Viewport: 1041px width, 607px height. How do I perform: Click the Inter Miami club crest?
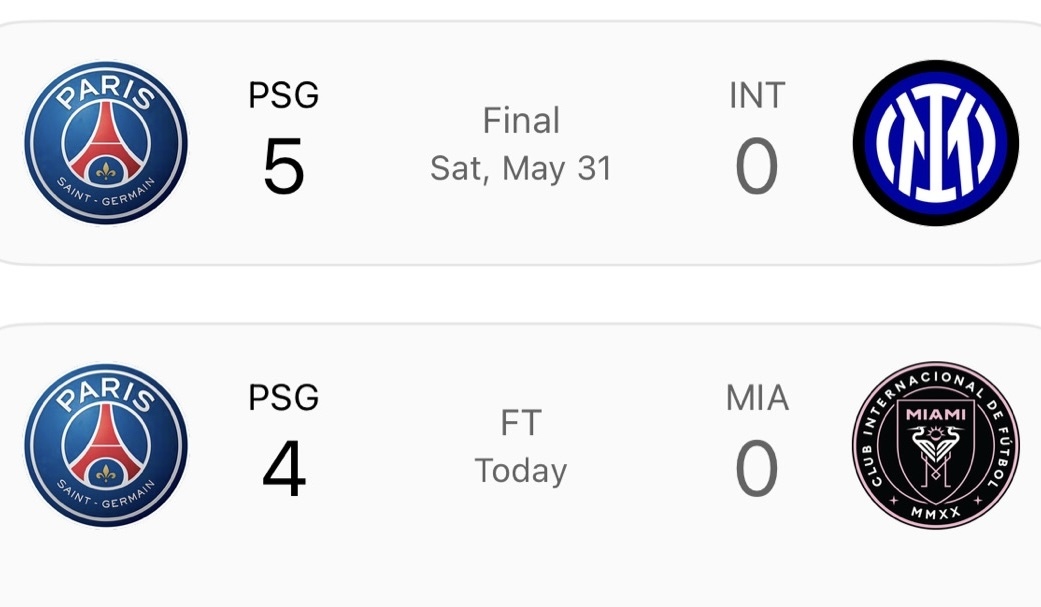(x=935, y=445)
